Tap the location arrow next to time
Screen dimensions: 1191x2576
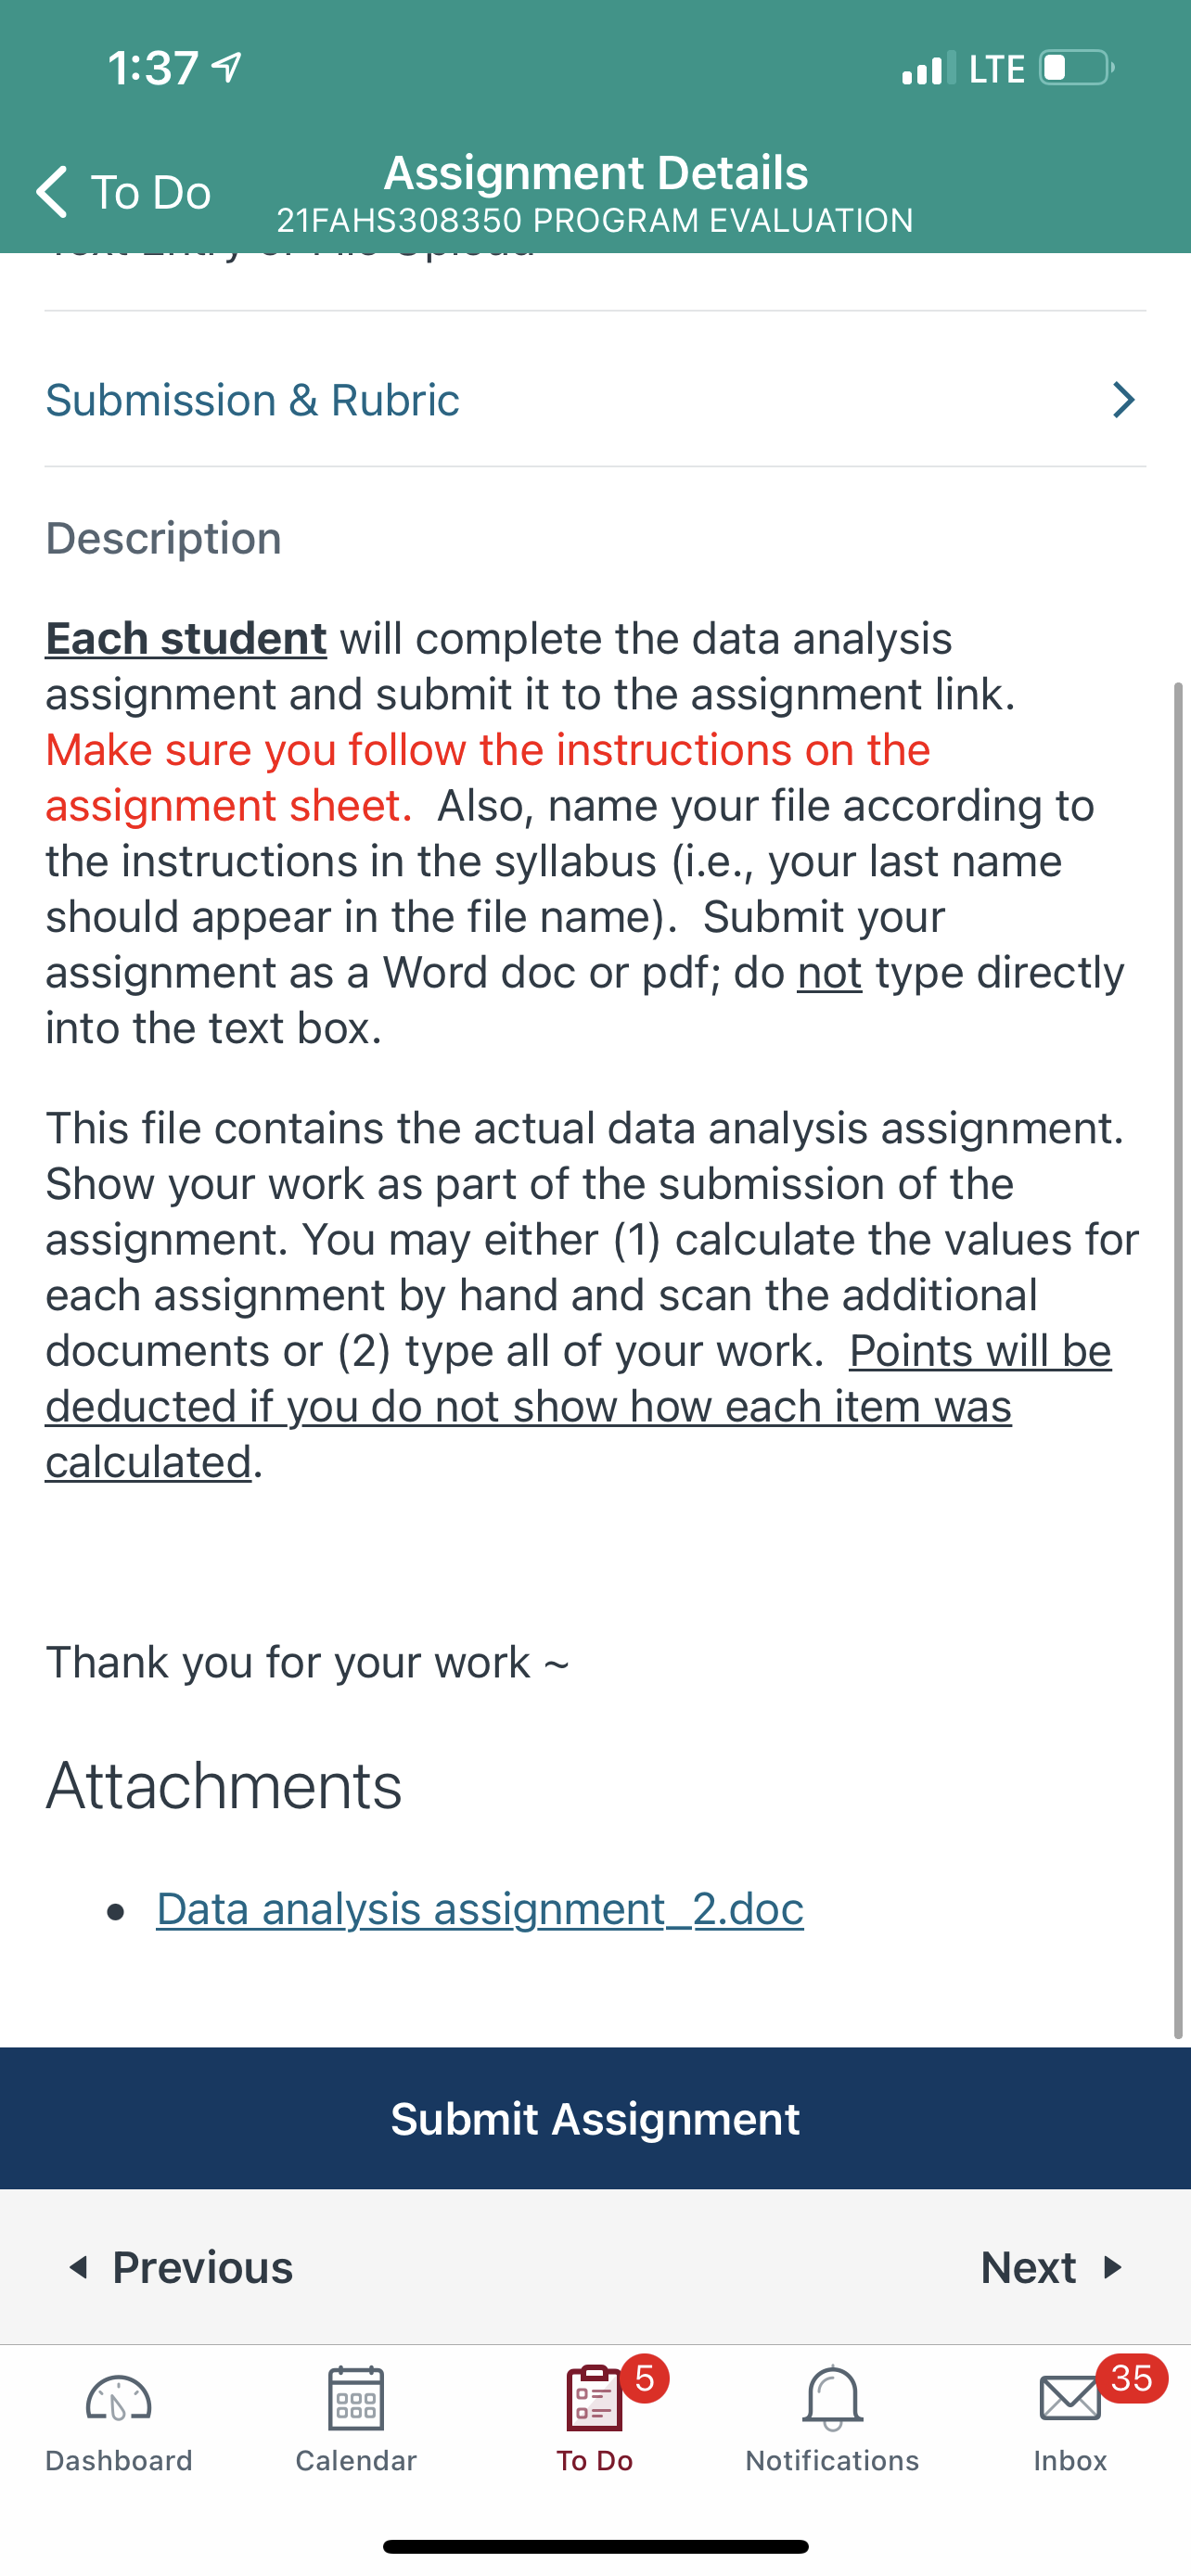coord(228,67)
